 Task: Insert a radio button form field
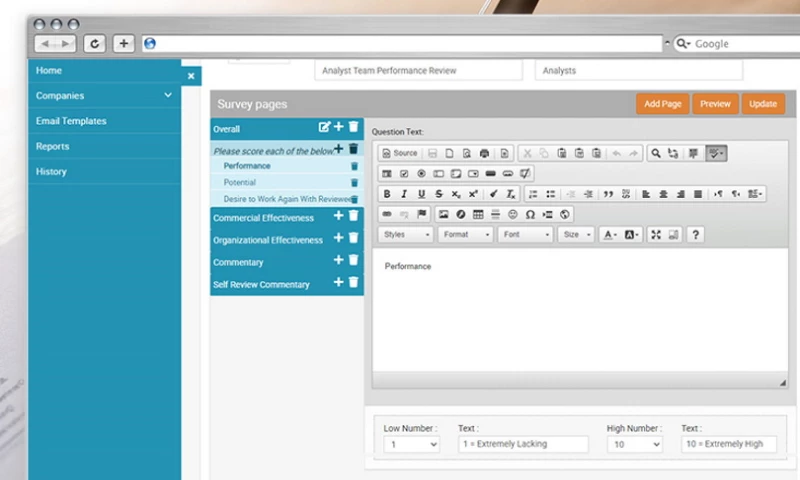(421, 173)
